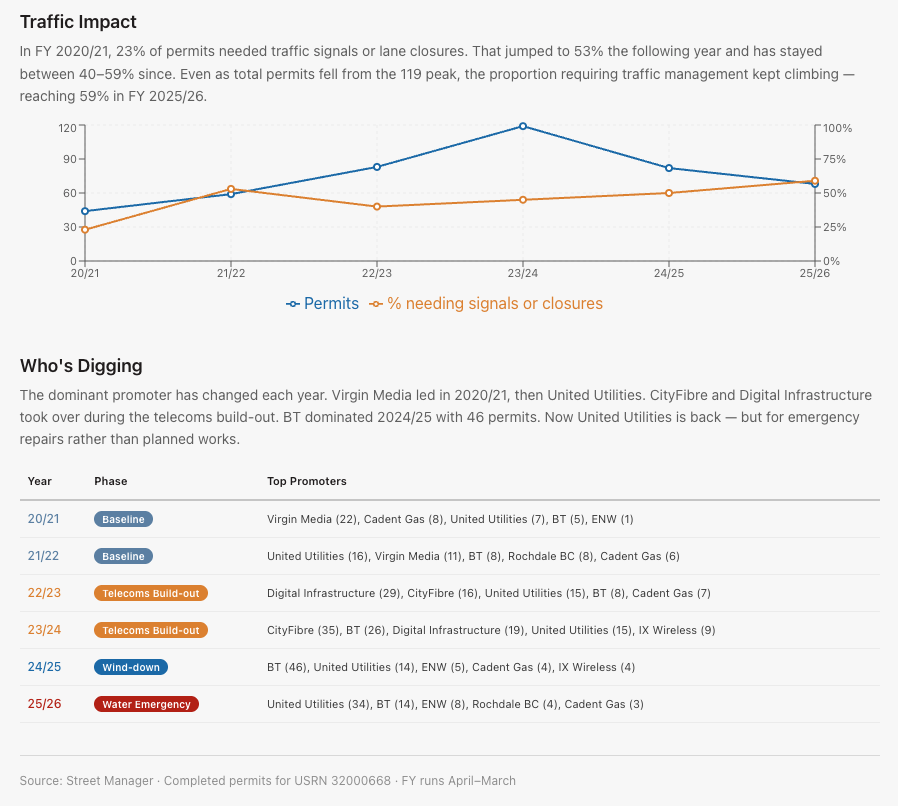Viewport: 898px width, 806px height.
Task: Toggle the Permits series in chart legend
Action: point(322,303)
